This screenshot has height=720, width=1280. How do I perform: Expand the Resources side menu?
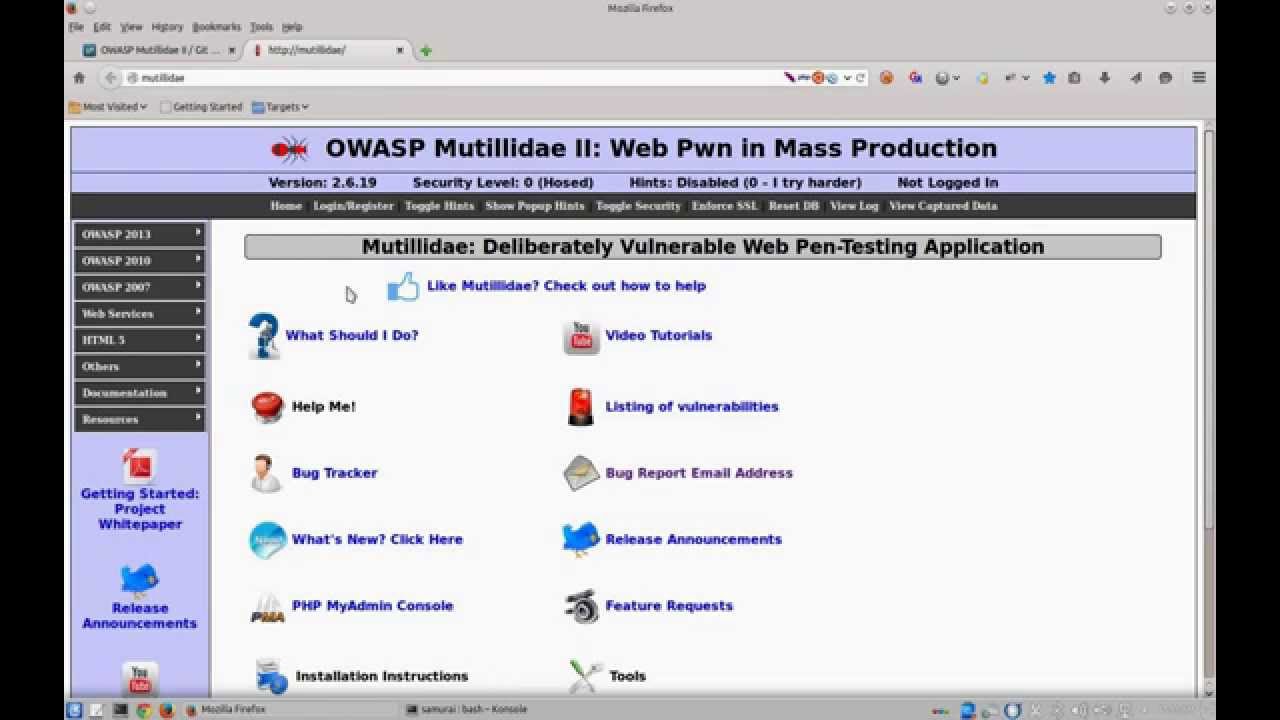coord(140,420)
